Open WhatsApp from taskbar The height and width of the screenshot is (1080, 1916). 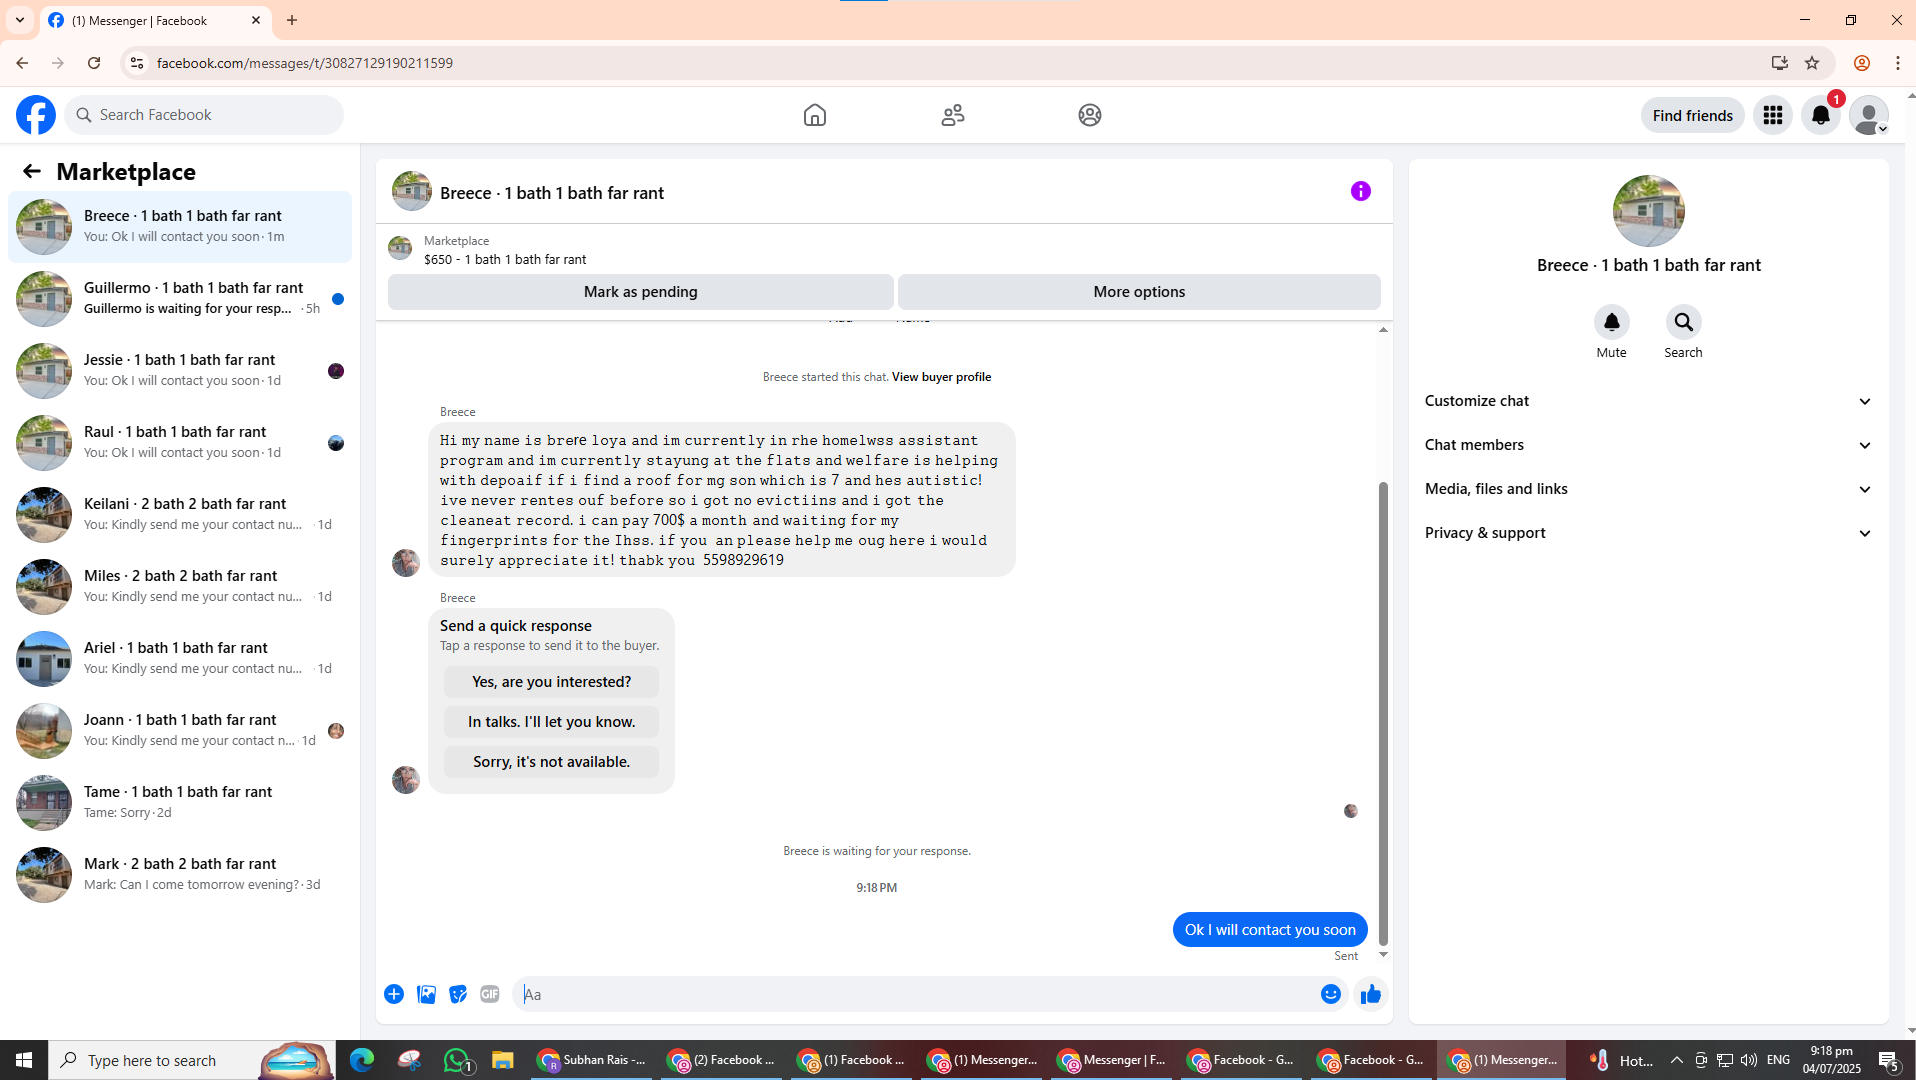pos(458,1060)
